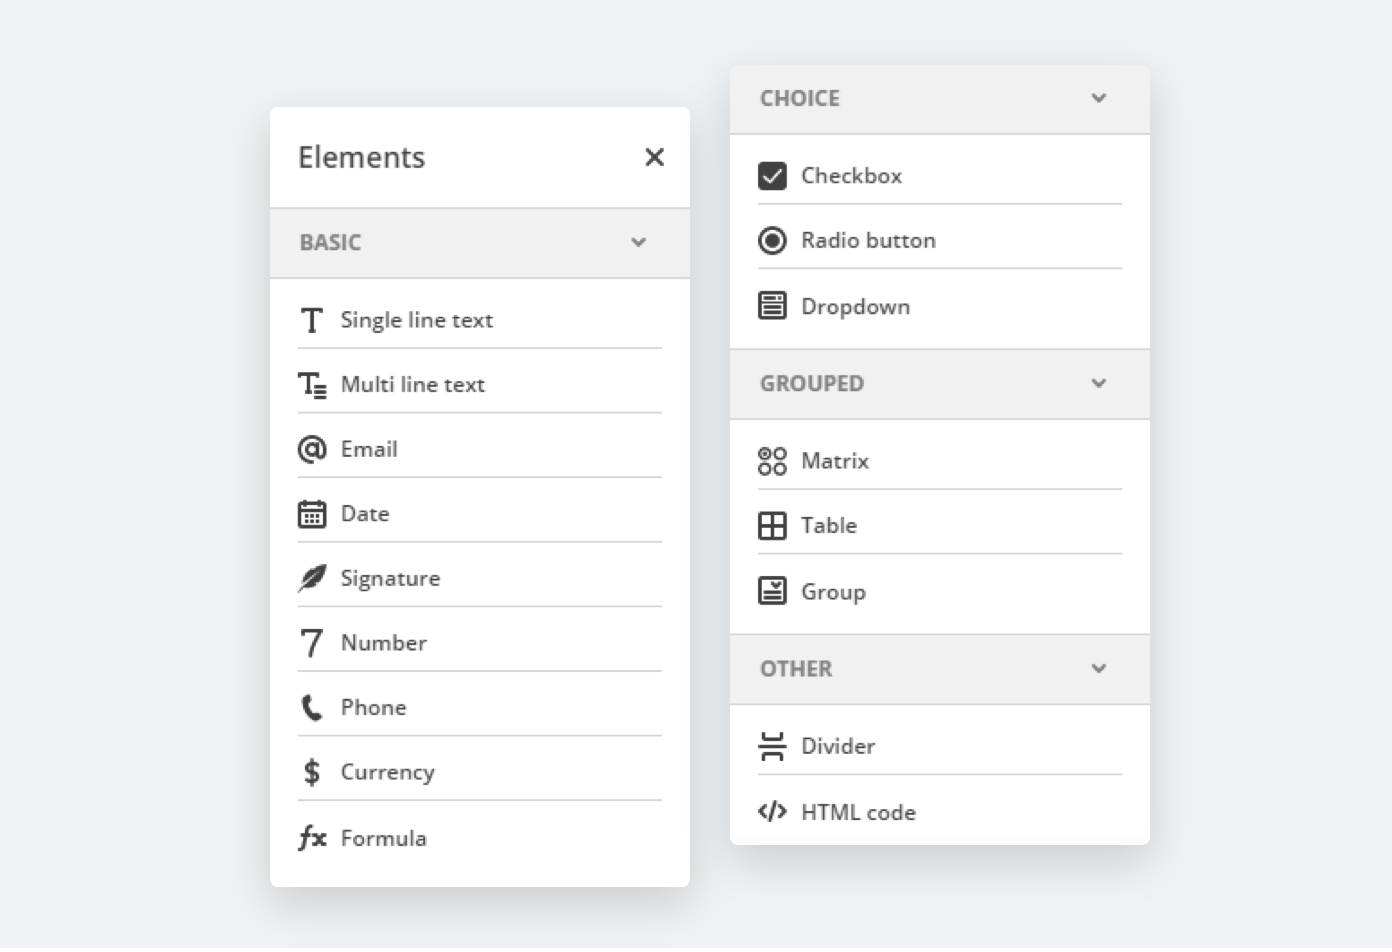Collapse the BASIC section chevron

click(639, 242)
